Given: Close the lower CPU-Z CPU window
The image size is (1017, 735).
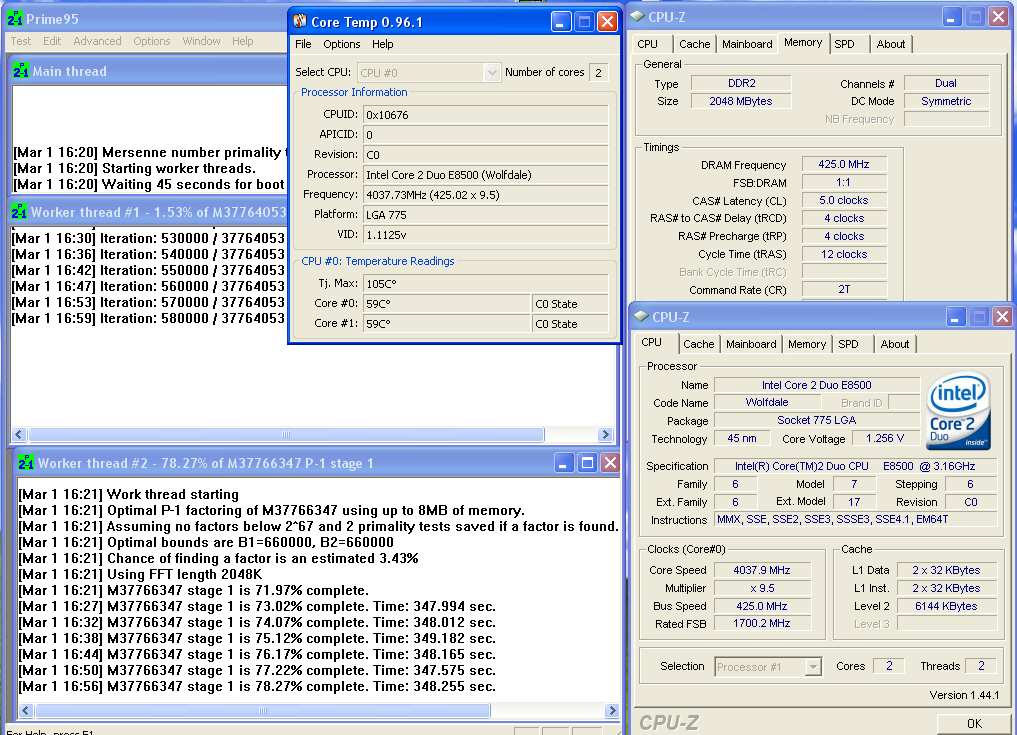Looking at the screenshot, I should tap(1002, 317).
